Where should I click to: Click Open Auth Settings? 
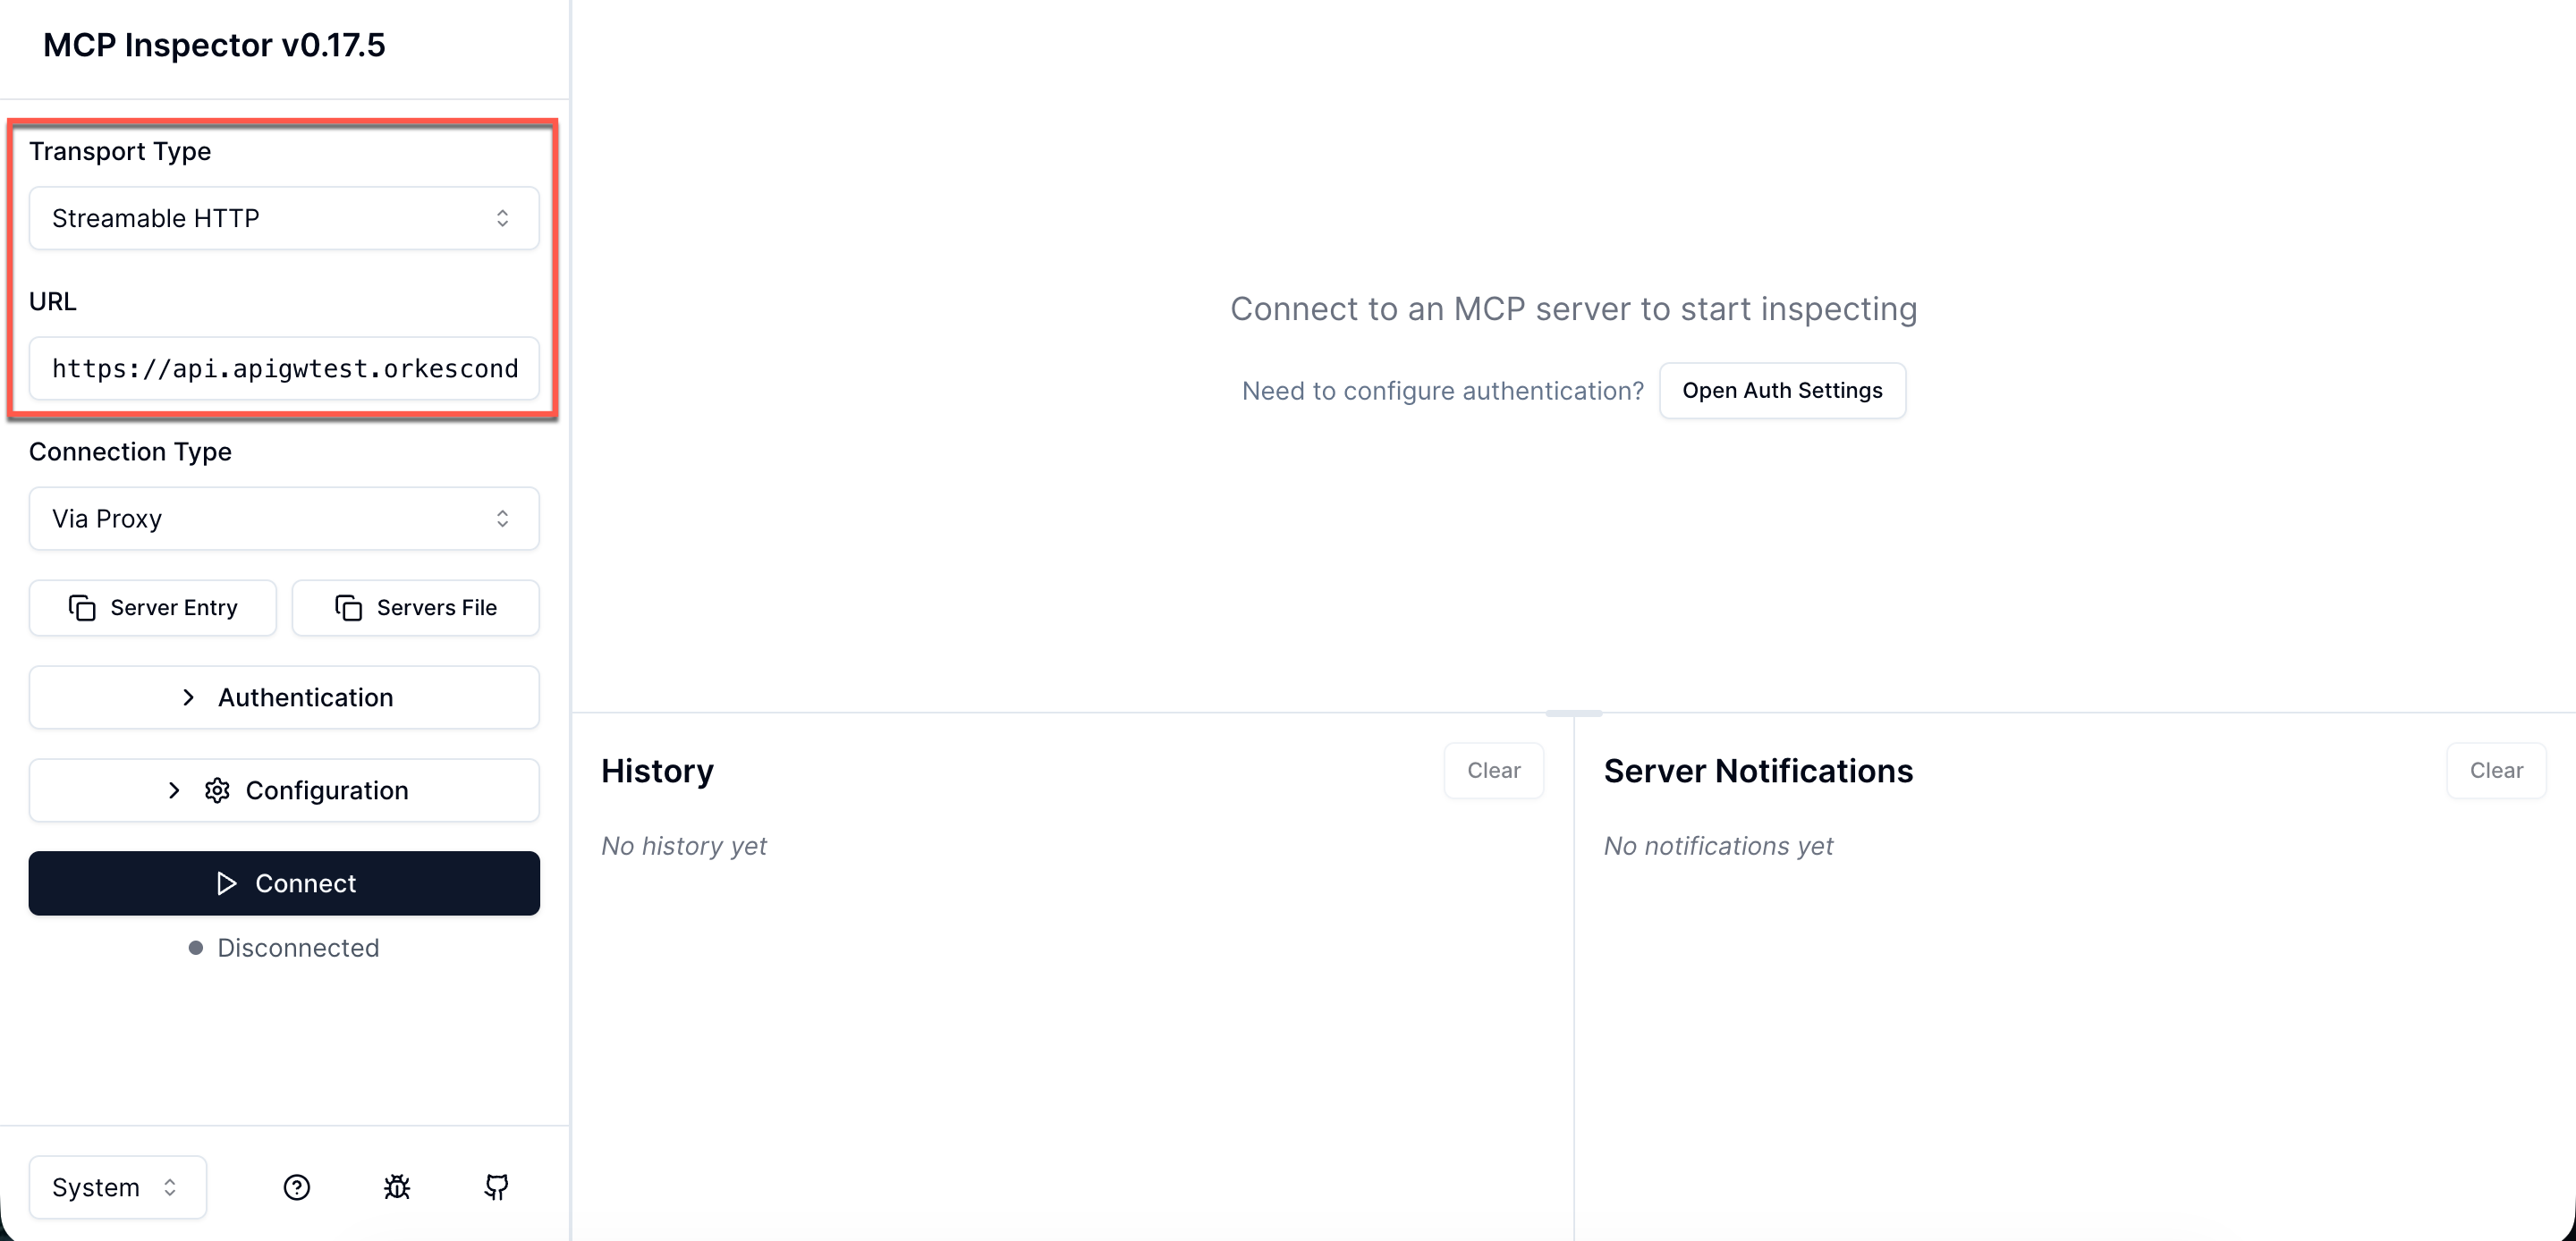(x=1783, y=390)
